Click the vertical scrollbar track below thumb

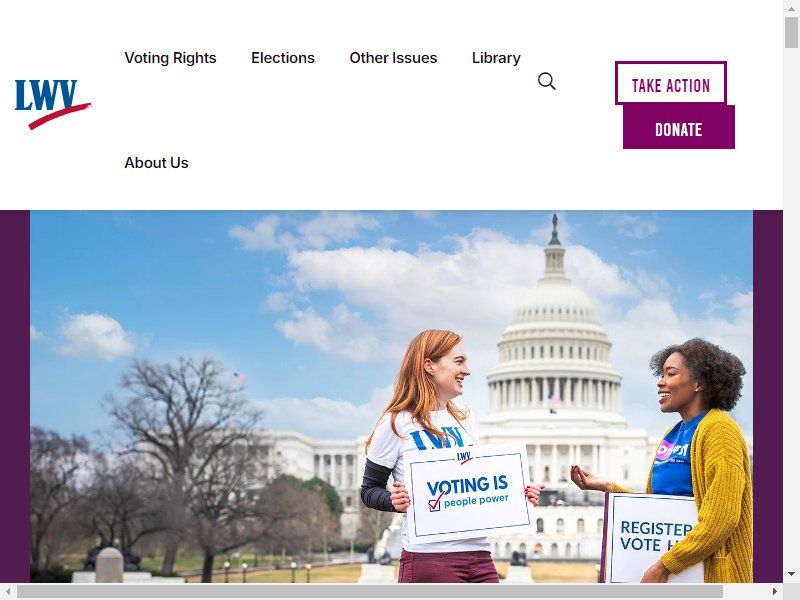(791, 306)
